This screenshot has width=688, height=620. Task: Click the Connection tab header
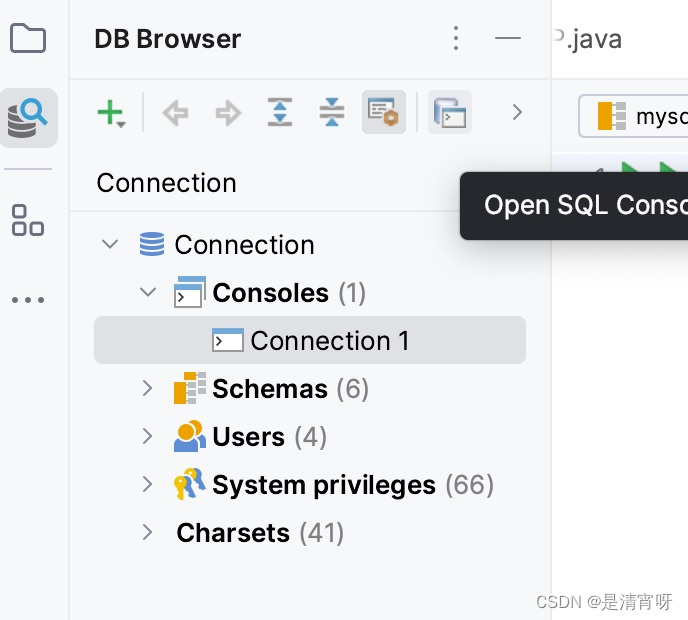(166, 183)
